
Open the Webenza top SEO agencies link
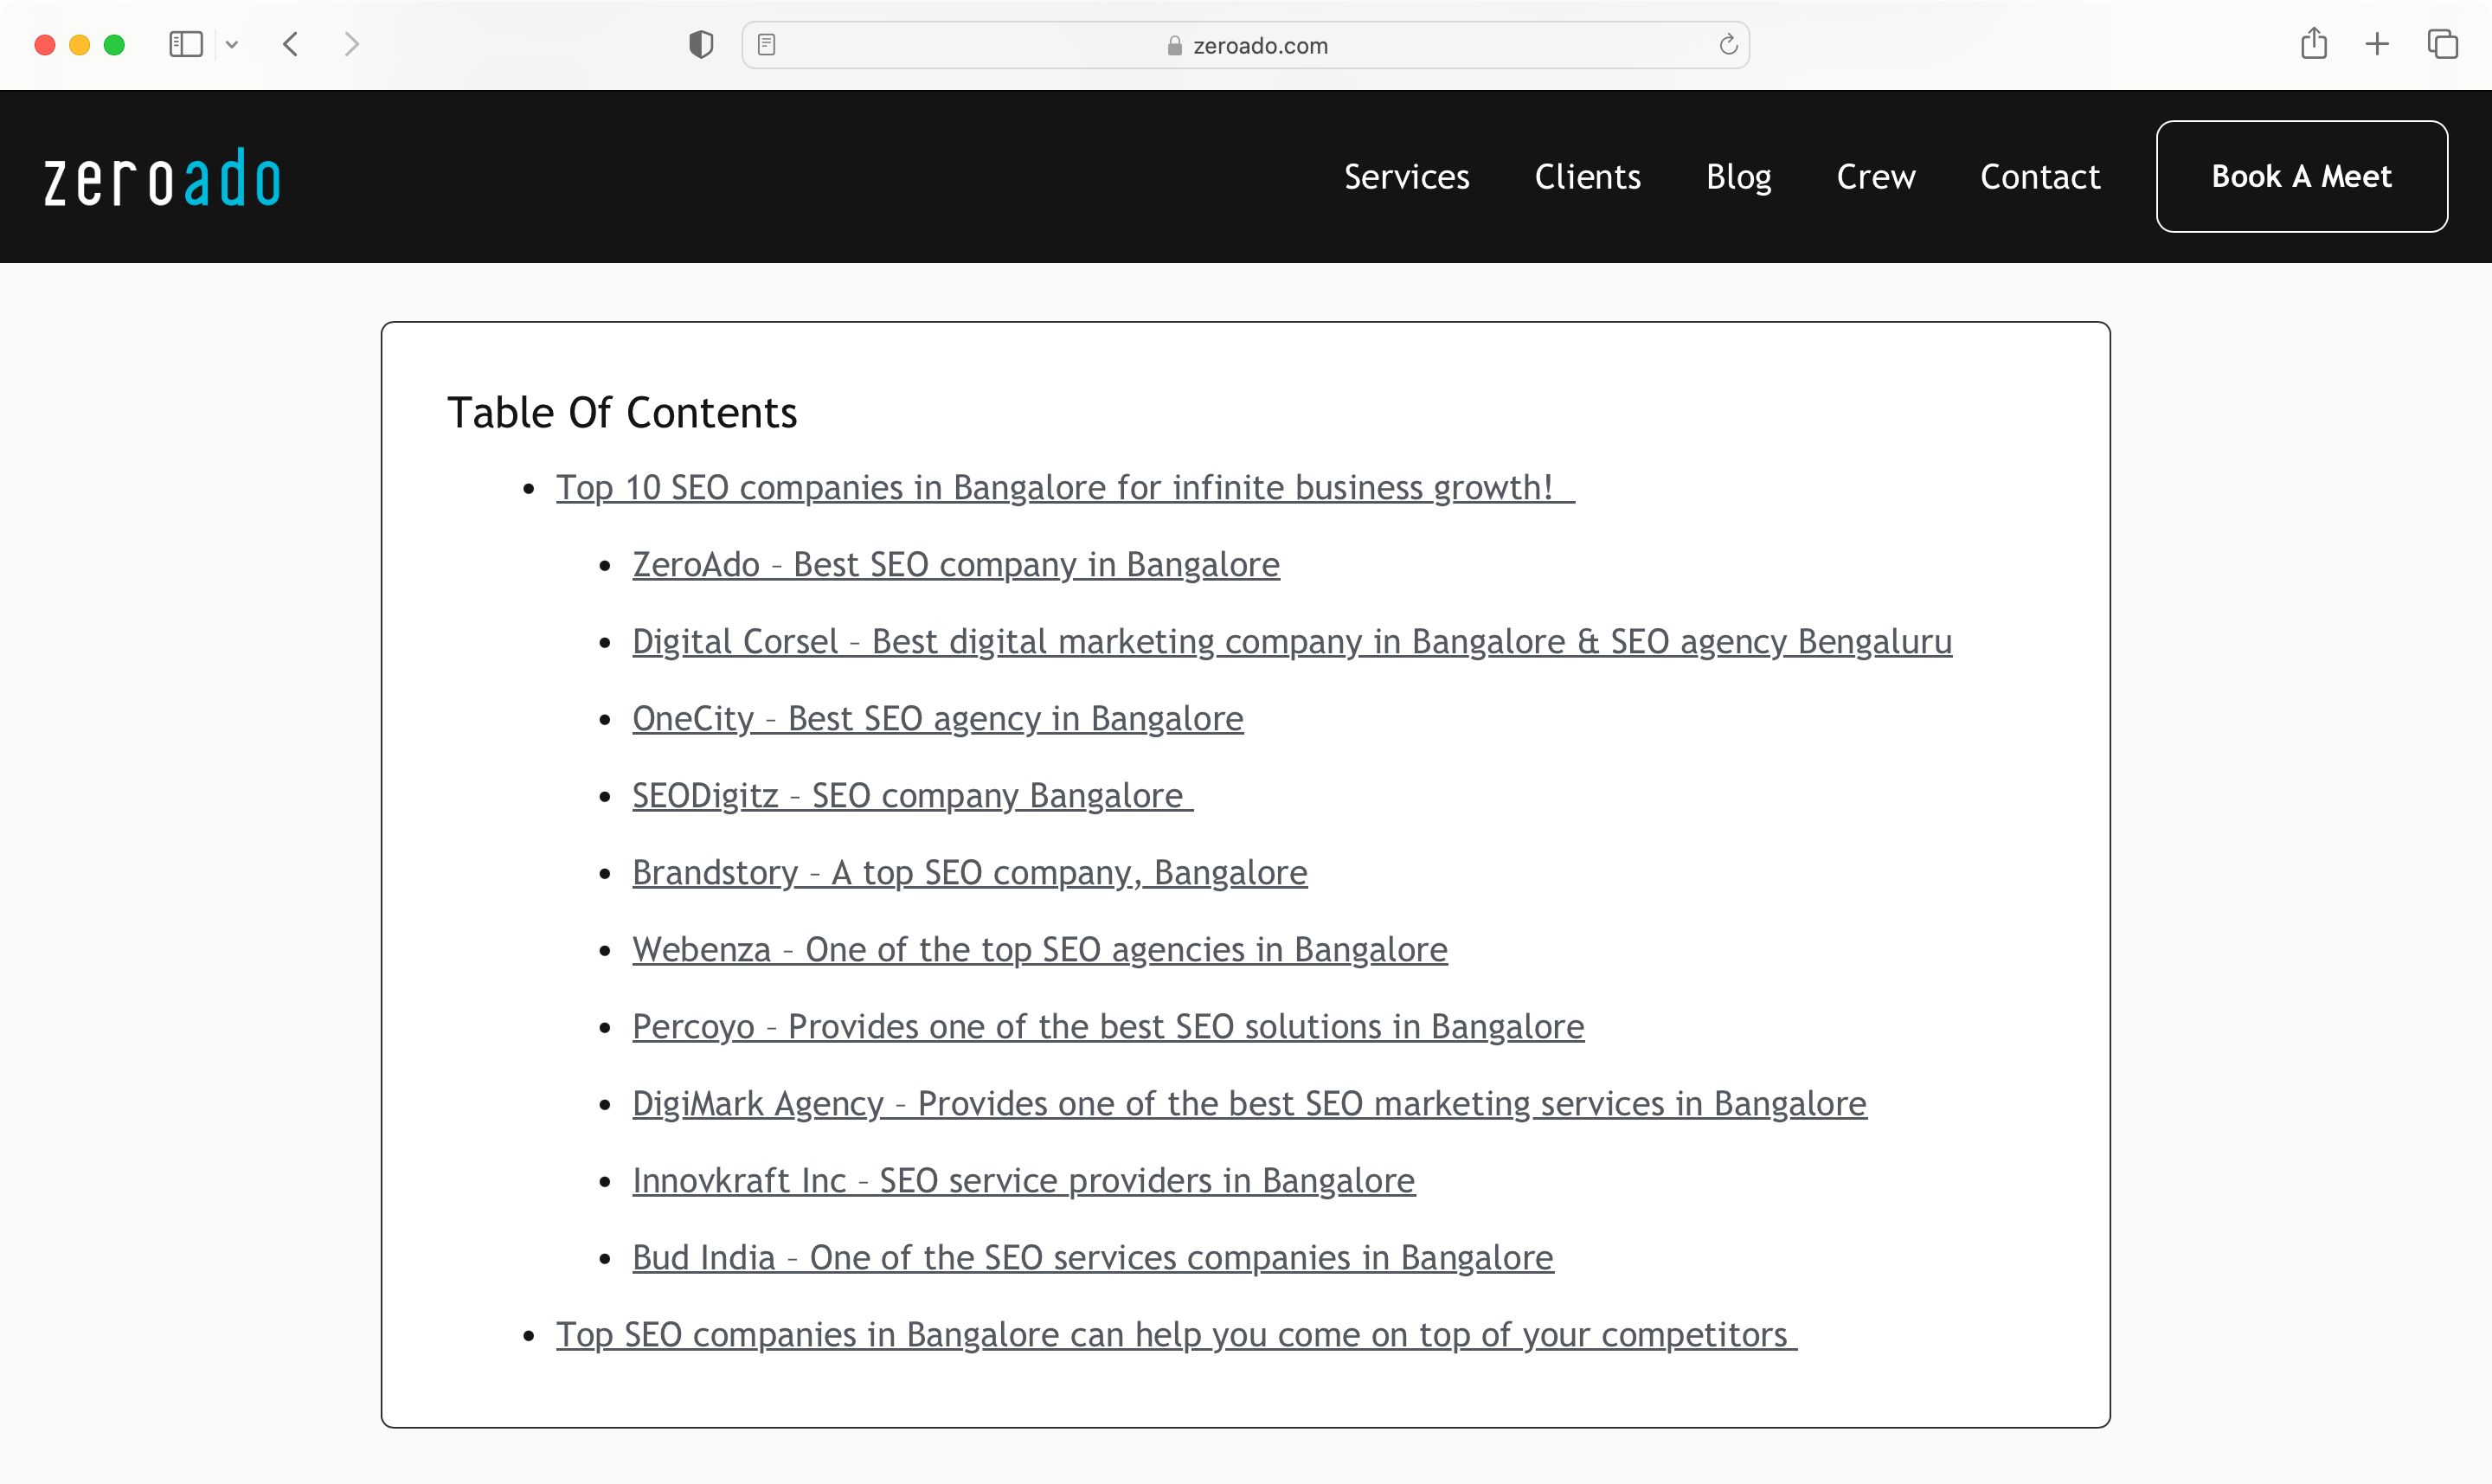click(x=1040, y=950)
